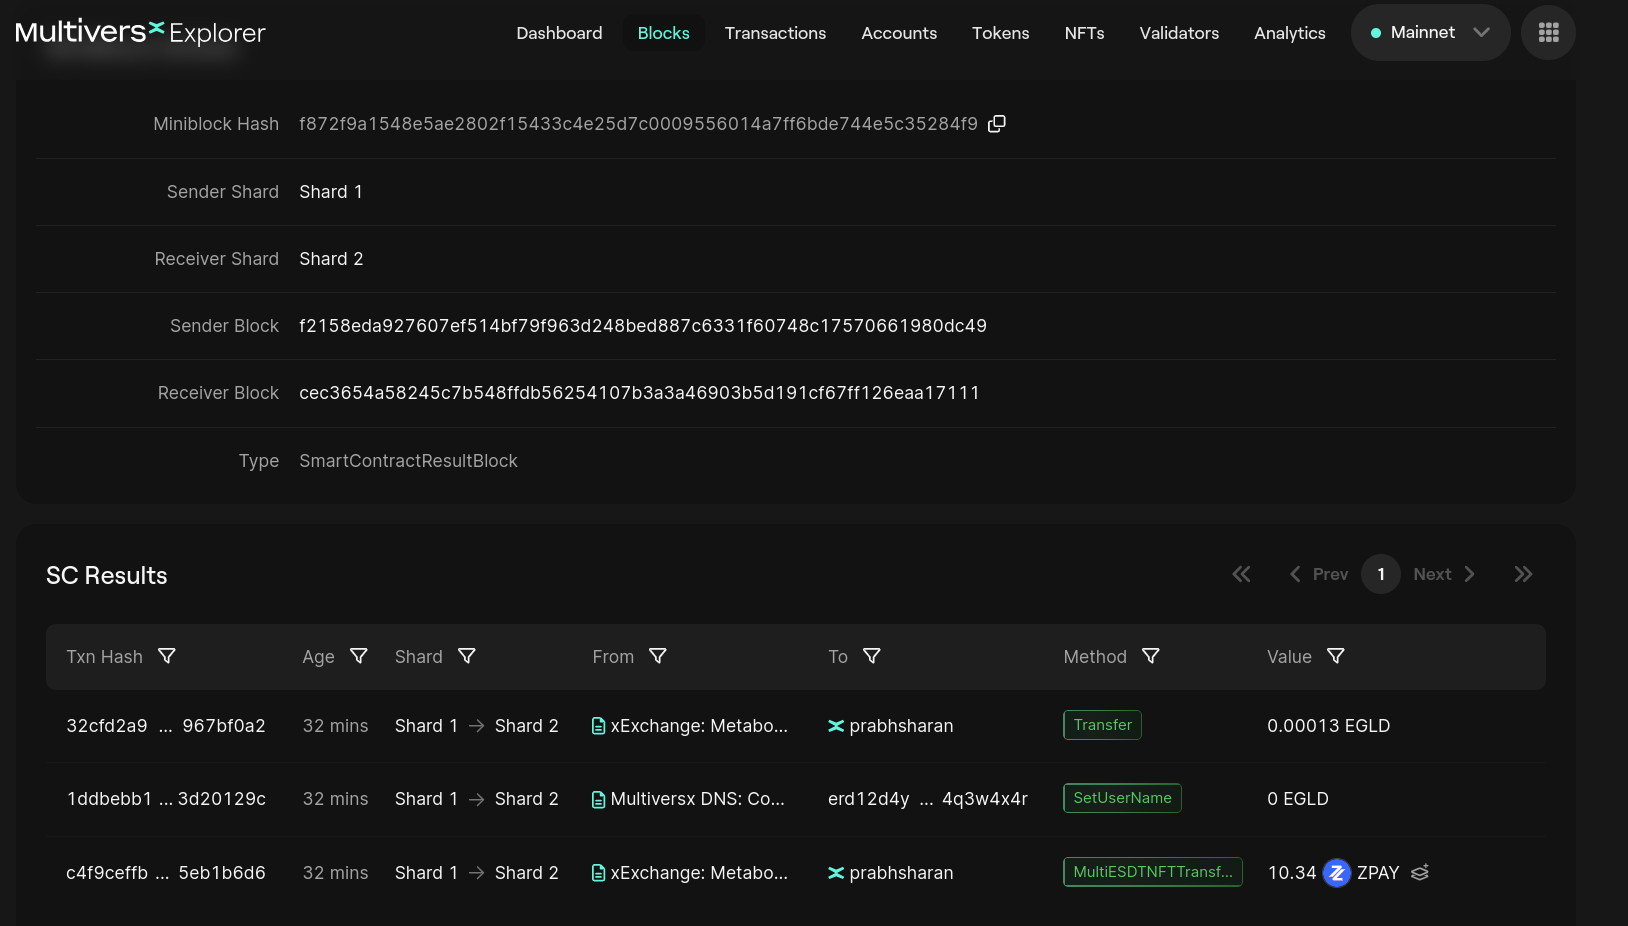
Task: Open the Shard column filter
Action: [467, 656]
